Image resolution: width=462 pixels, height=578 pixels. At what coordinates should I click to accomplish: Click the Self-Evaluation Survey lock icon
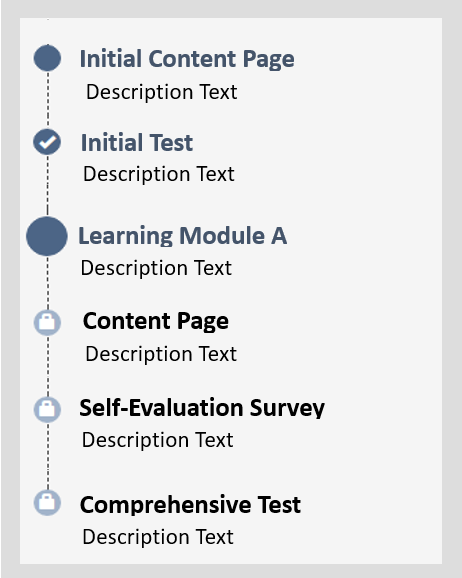click(x=47, y=410)
